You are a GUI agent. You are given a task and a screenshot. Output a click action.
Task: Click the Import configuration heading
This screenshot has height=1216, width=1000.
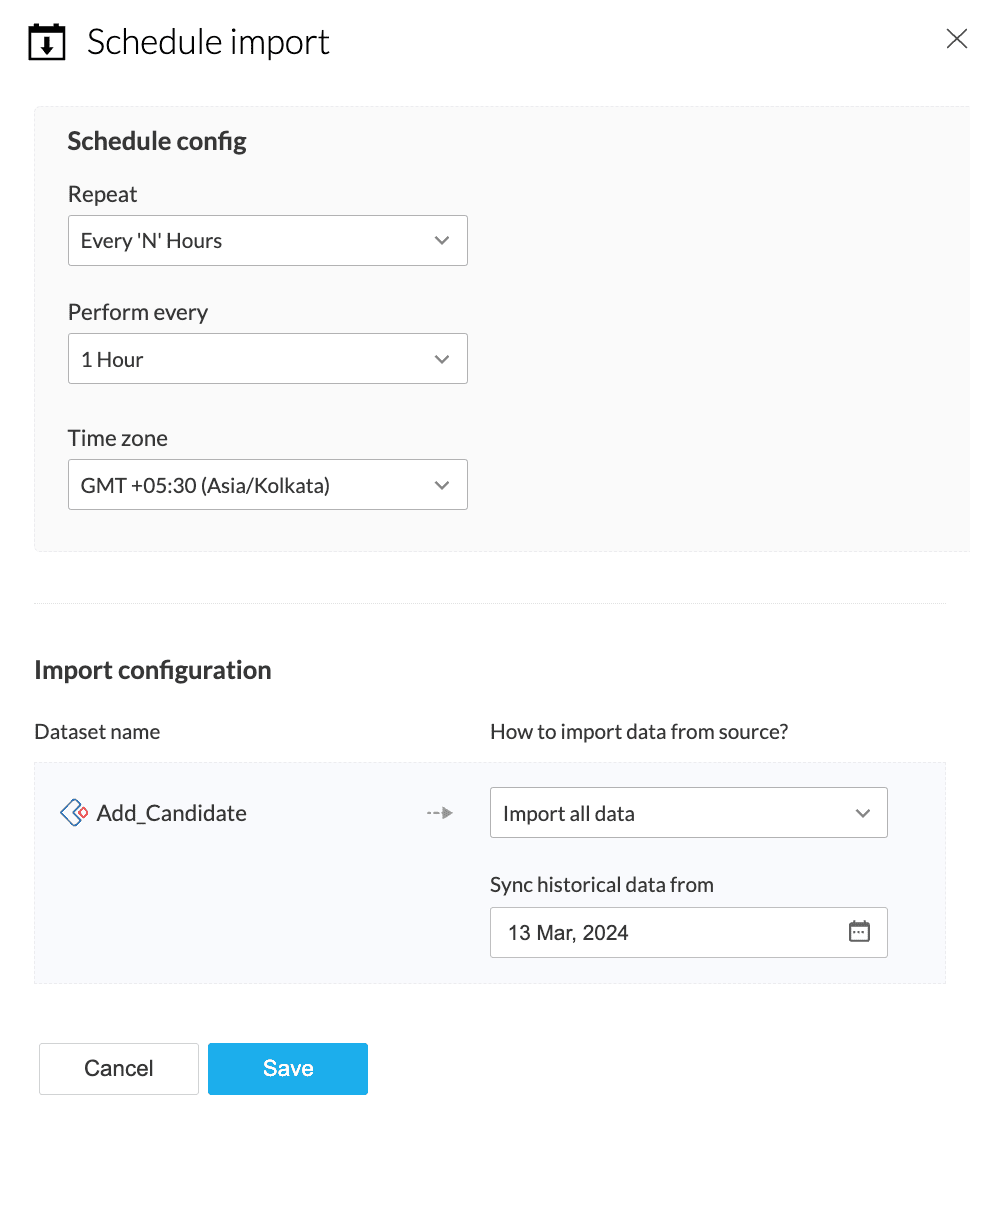pyautogui.click(x=153, y=670)
